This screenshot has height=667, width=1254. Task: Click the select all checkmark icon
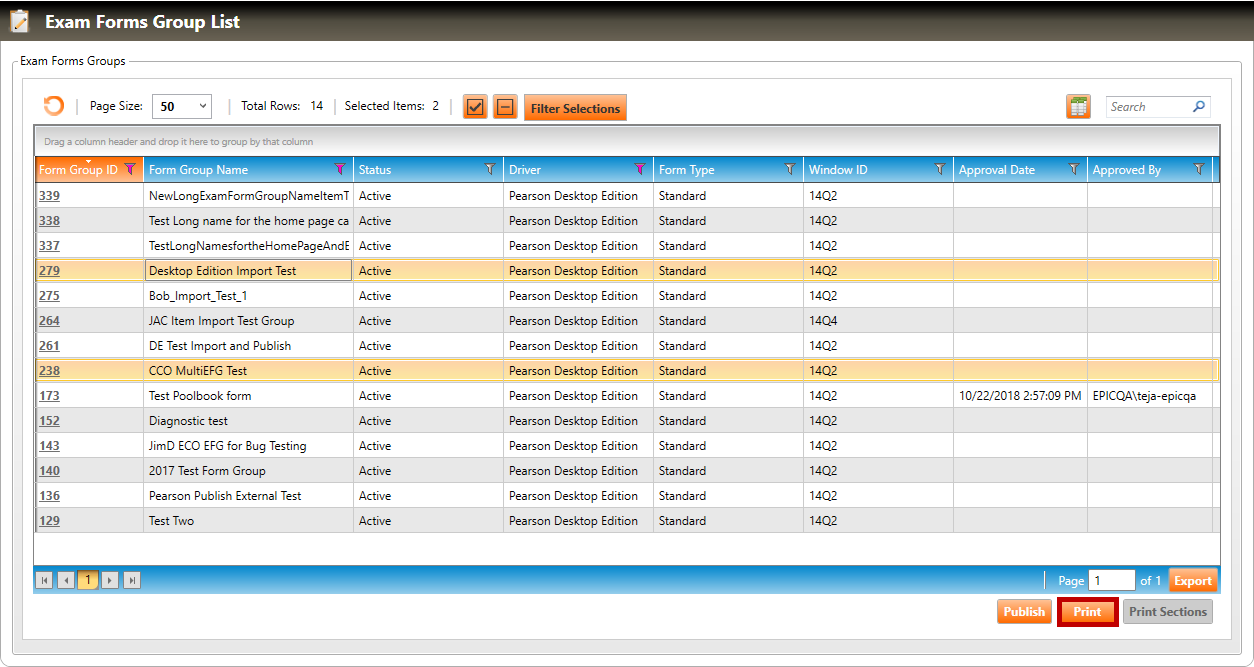476,107
